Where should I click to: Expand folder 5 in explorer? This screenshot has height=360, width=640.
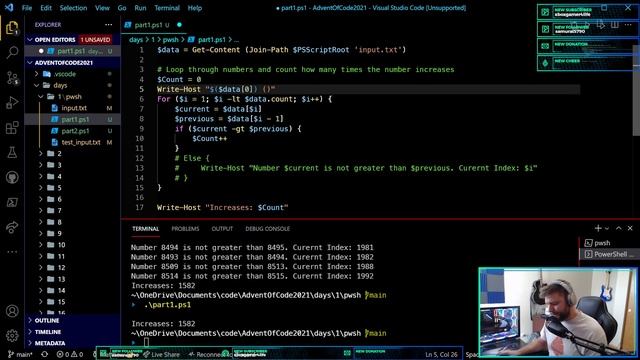click(x=73, y=188)
